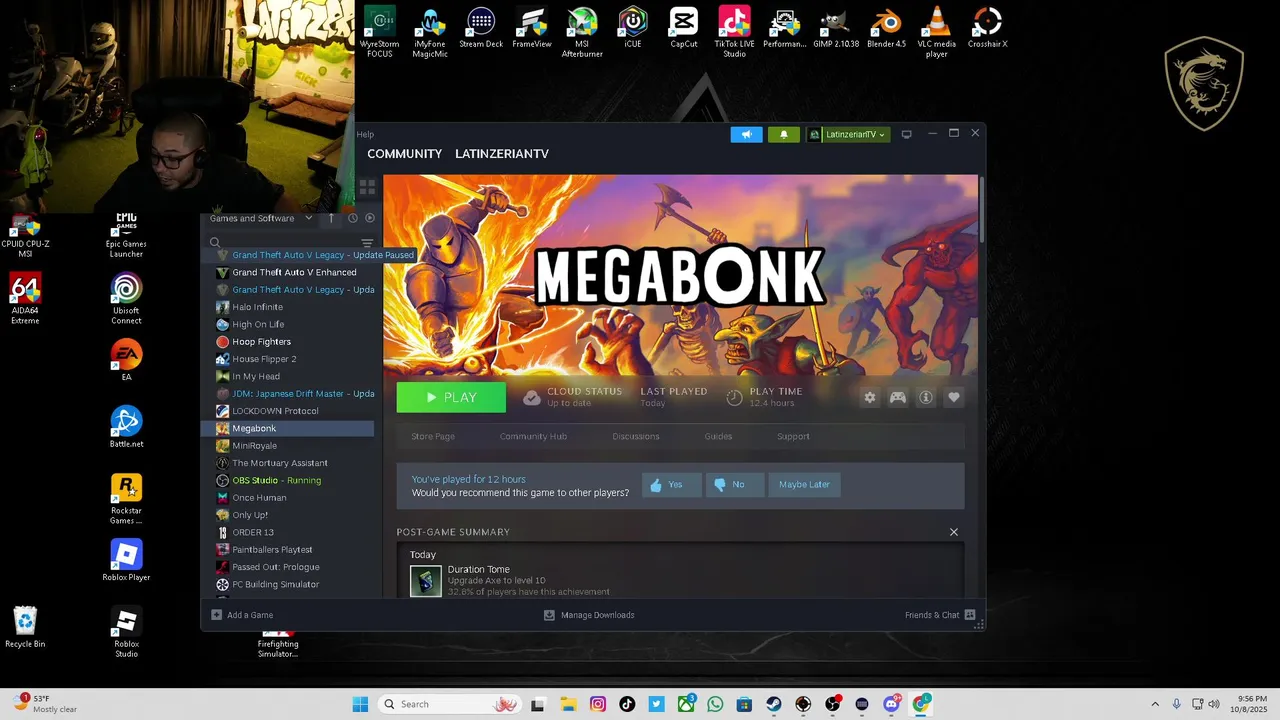
Task: Click the library sort arrow button
Action: tap(331, 218)
